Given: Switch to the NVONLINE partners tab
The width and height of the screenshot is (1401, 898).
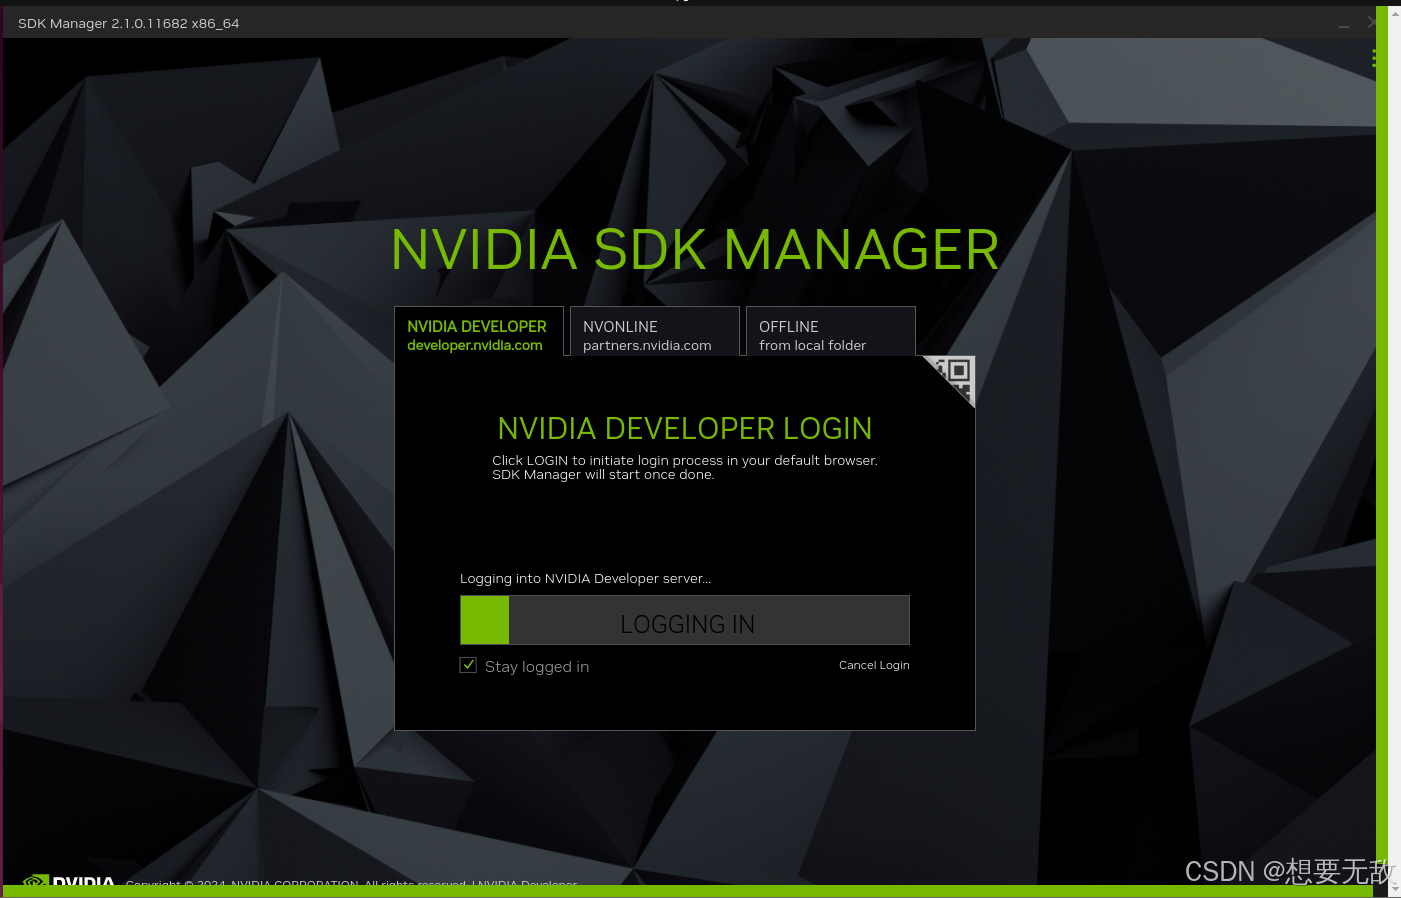Looking at the screenshot, I should pyautogui.click(x=655, y=331).
